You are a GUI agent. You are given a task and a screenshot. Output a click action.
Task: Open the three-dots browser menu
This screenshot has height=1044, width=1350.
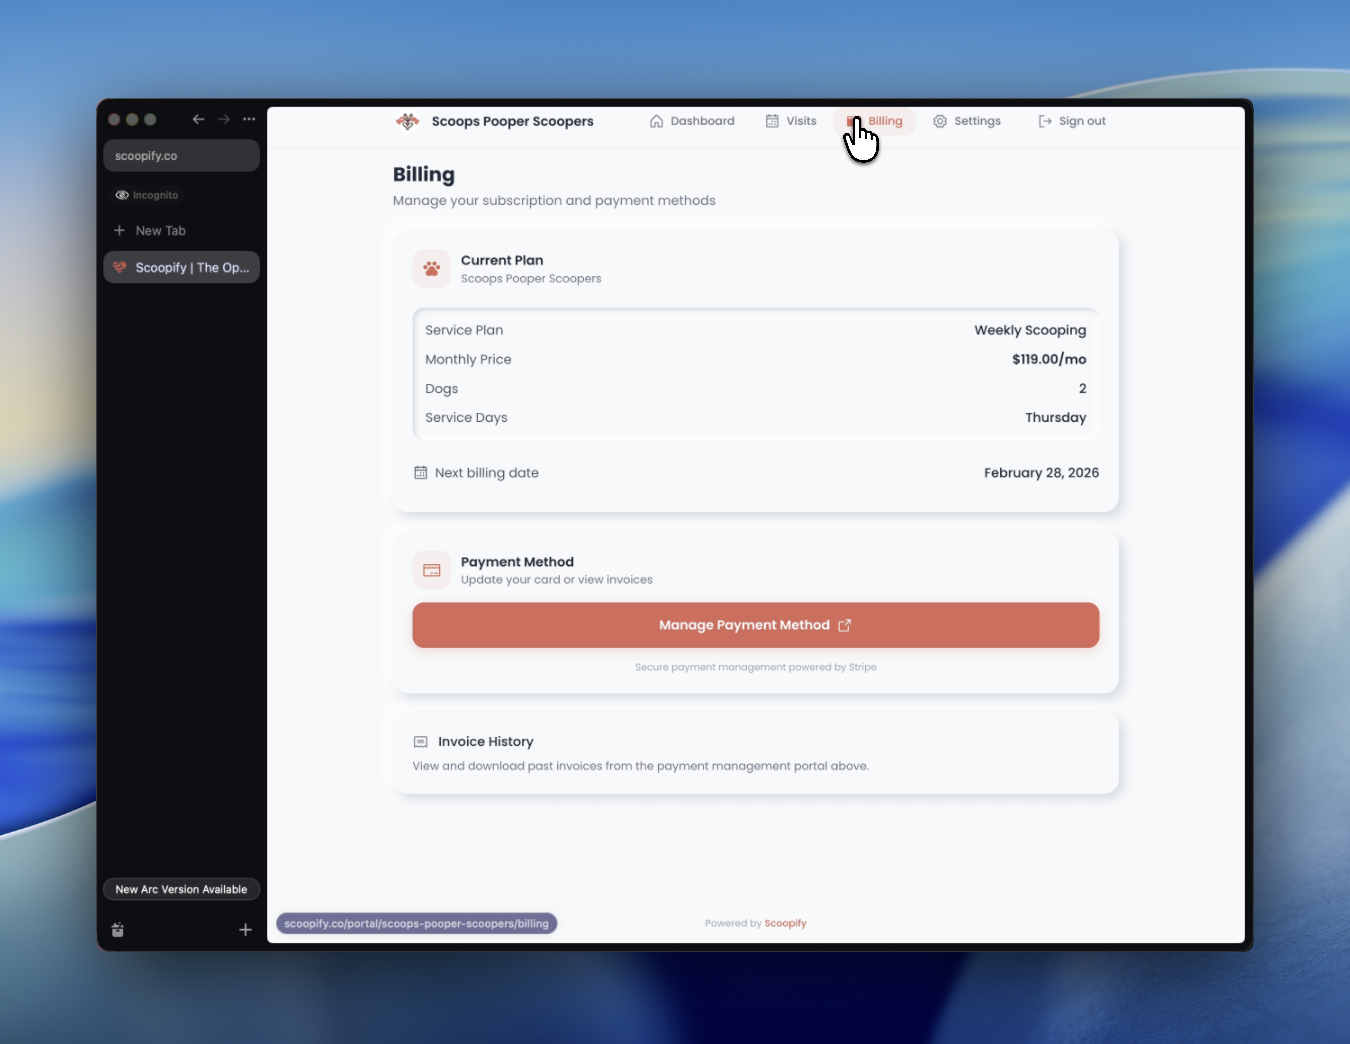pyautogui.click(x=249, y=119)
